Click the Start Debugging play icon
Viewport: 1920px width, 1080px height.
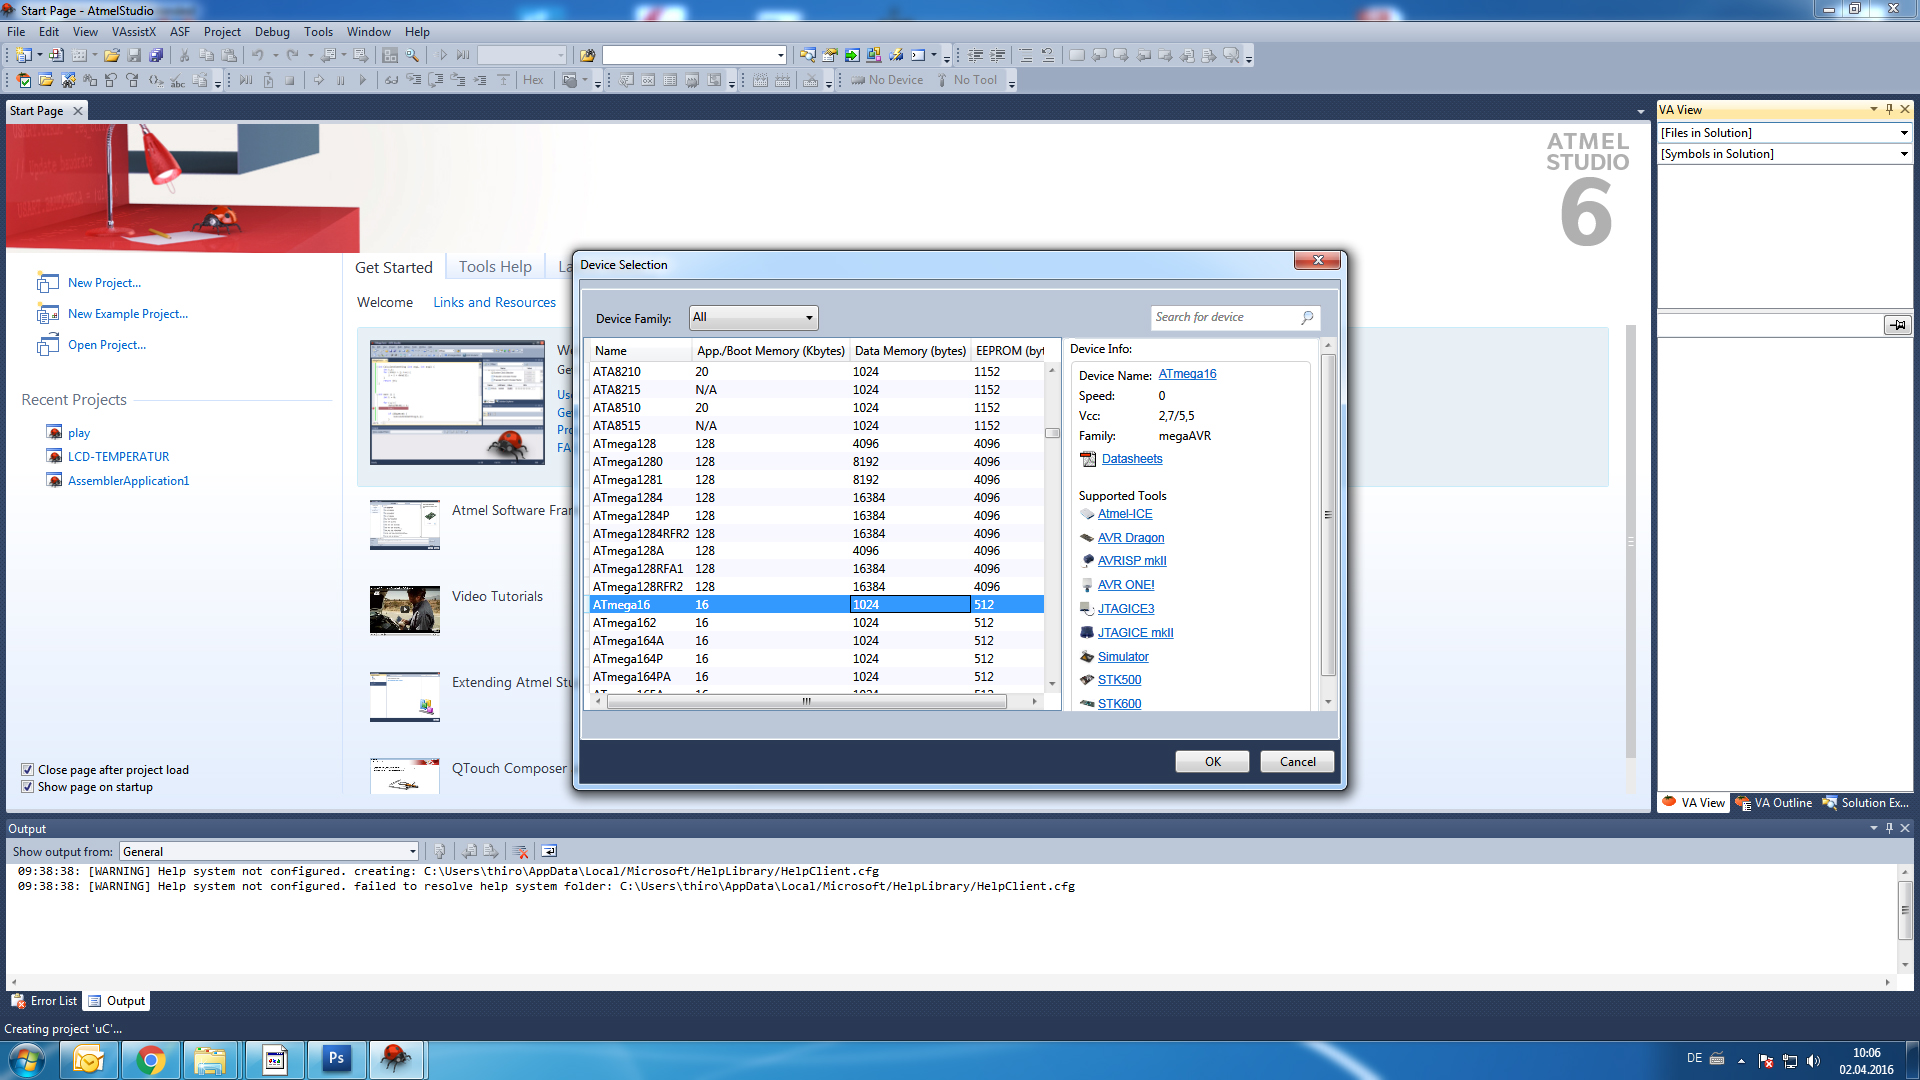[443, 55]
